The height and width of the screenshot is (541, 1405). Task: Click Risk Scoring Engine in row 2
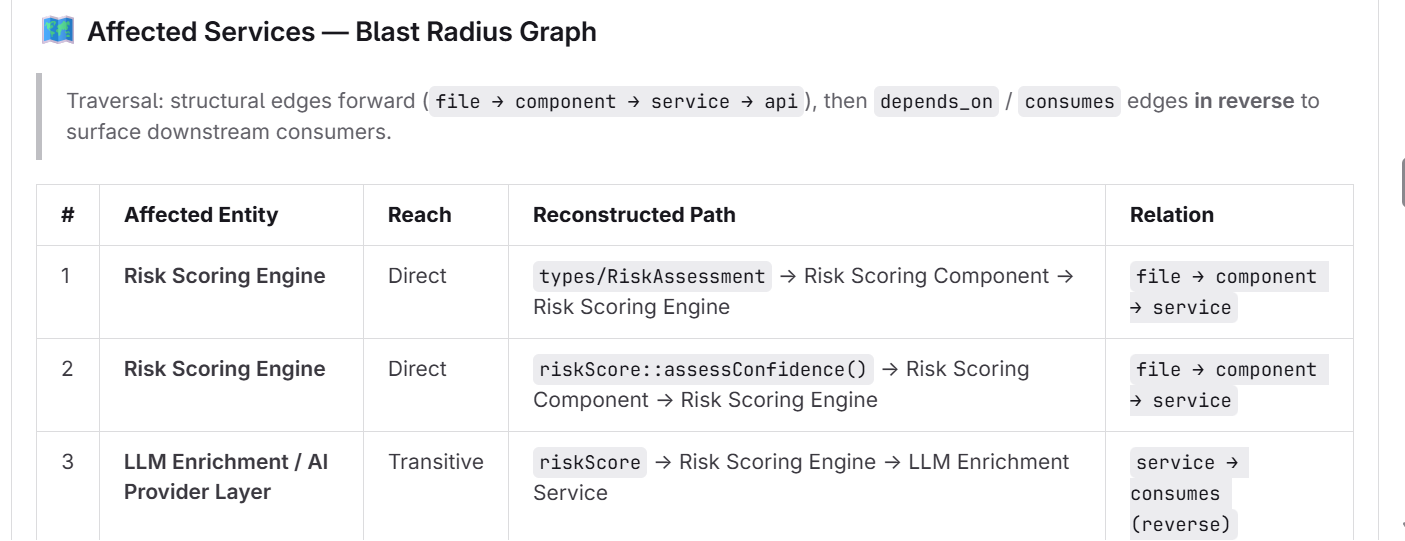point(225,369)
